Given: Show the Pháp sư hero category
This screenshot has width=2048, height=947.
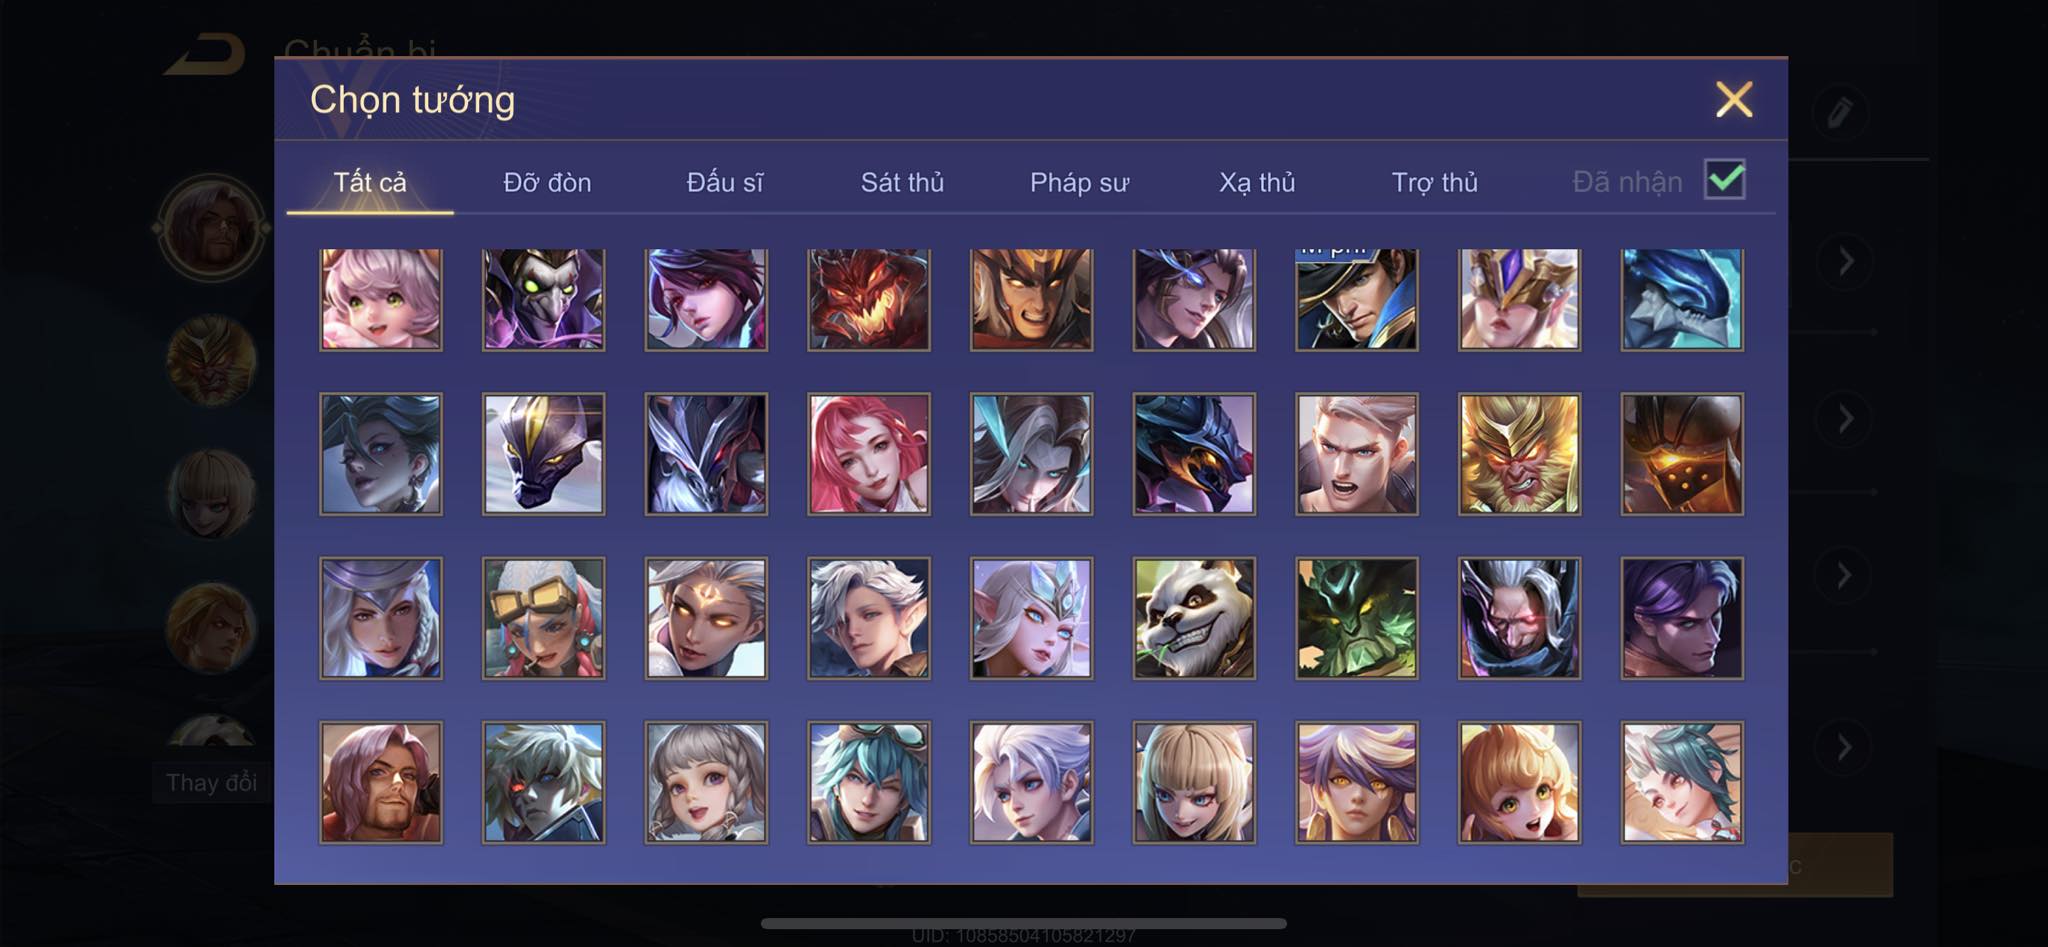Looking at the screenshot, I should [x=1080, y=183].
